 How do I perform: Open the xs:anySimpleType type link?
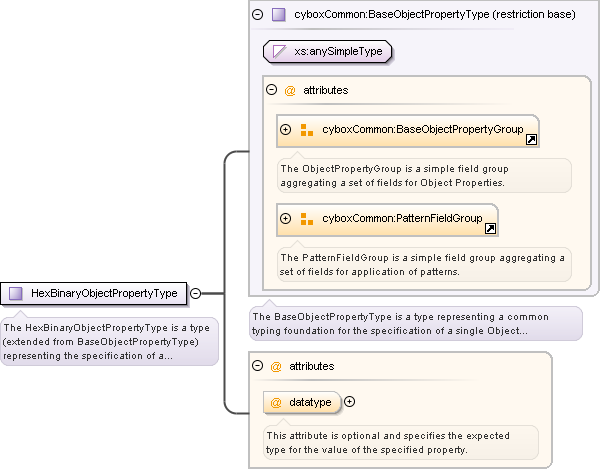(338, 51)
